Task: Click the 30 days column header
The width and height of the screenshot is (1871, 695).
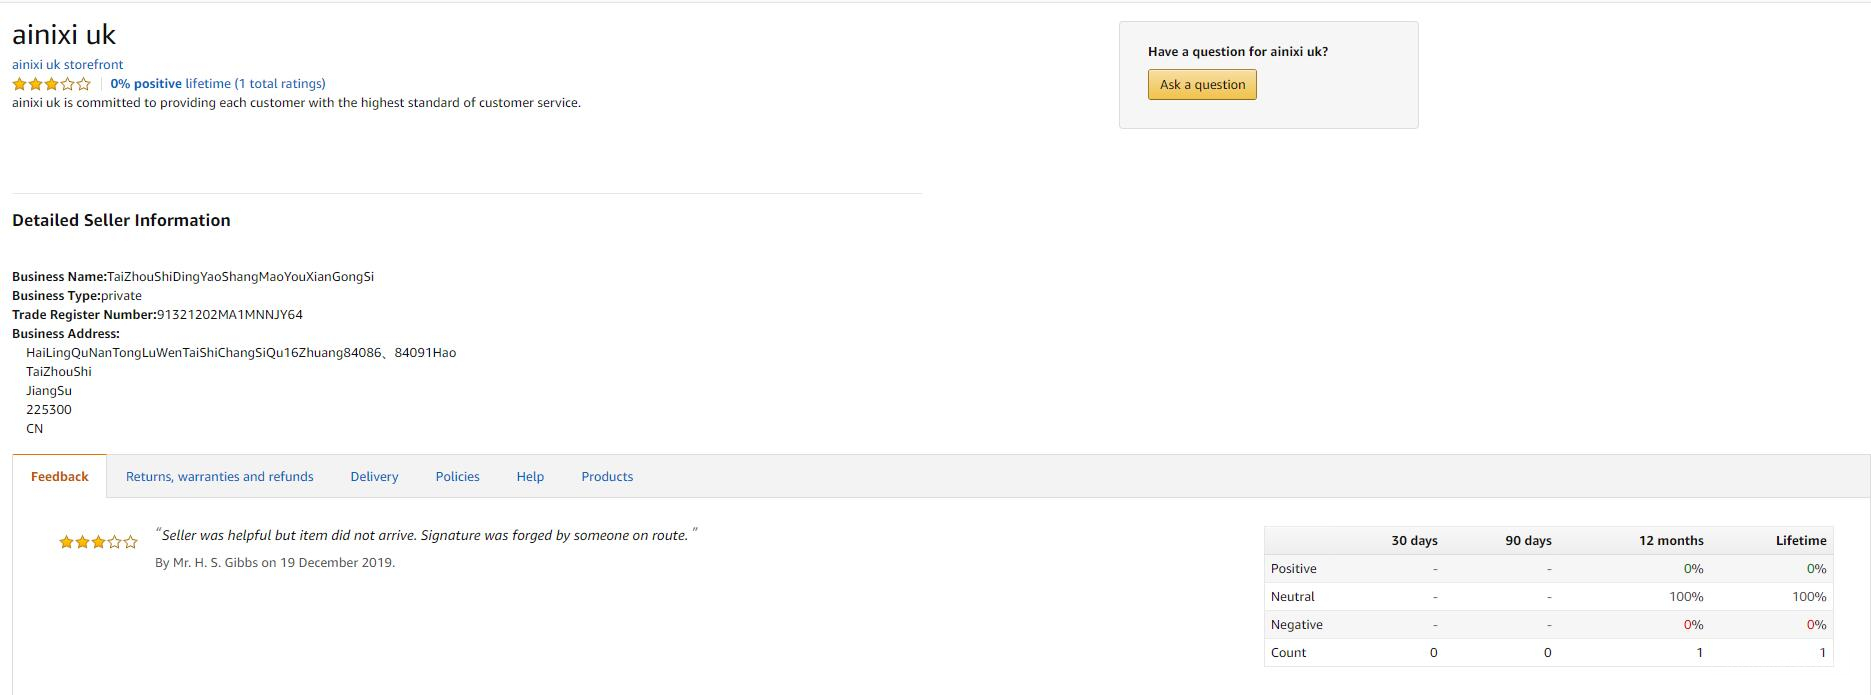Action: [x=1414, y=541]
